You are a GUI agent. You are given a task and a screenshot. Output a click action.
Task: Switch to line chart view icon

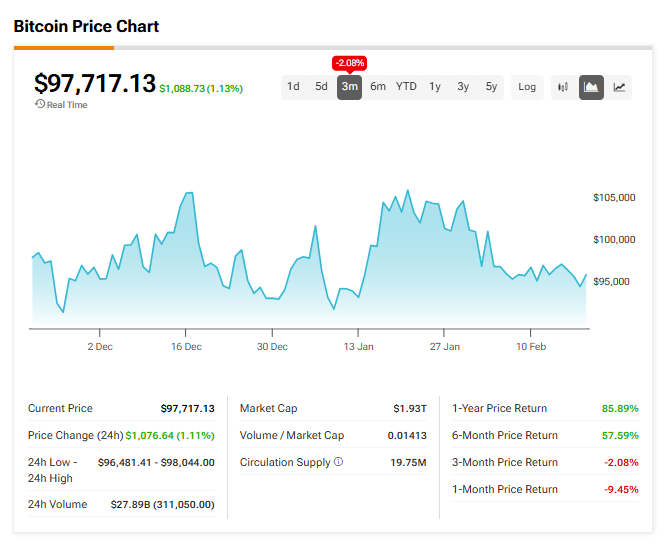tap(619, 87)
